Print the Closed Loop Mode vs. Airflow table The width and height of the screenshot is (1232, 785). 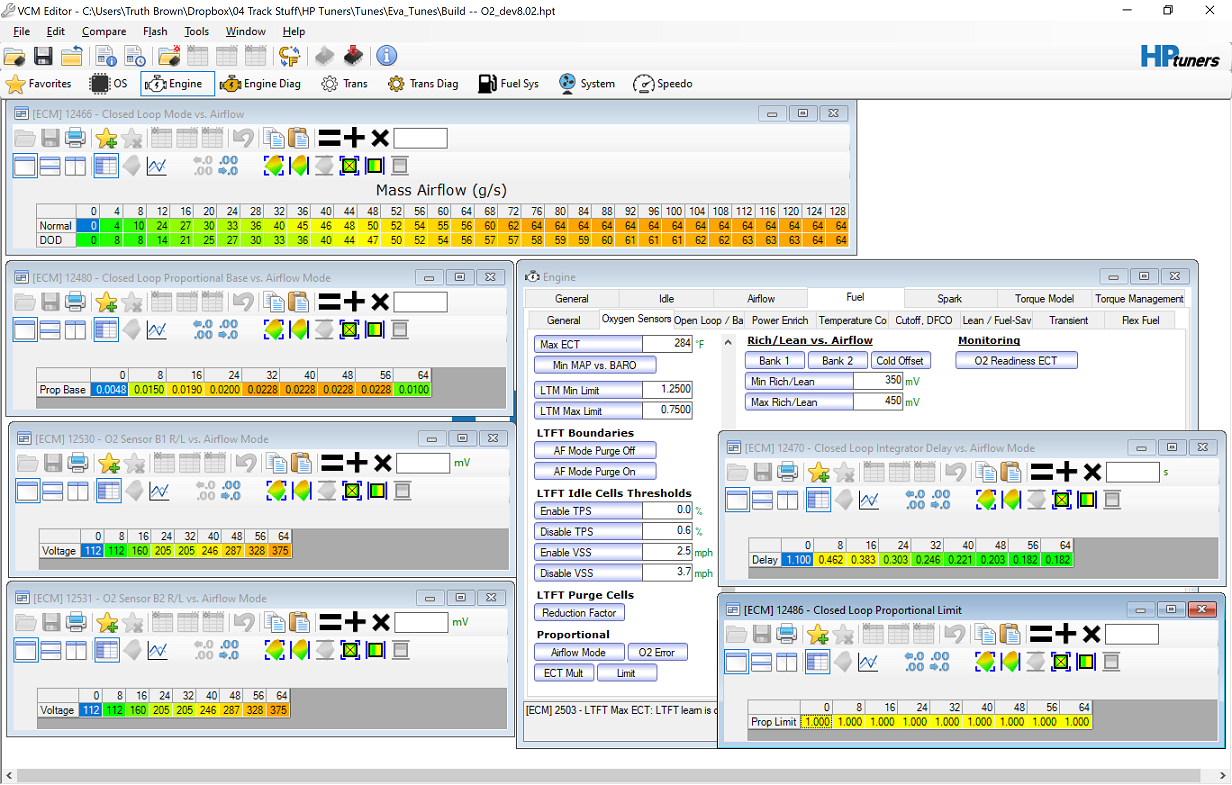75,138
